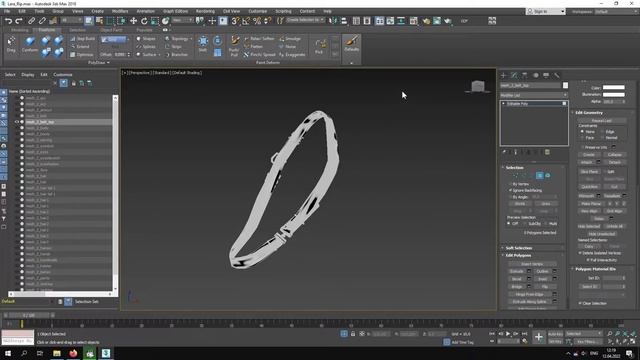Open the File menu
The height and width of the screenshot is (360, 640).
tap(7, 11)
